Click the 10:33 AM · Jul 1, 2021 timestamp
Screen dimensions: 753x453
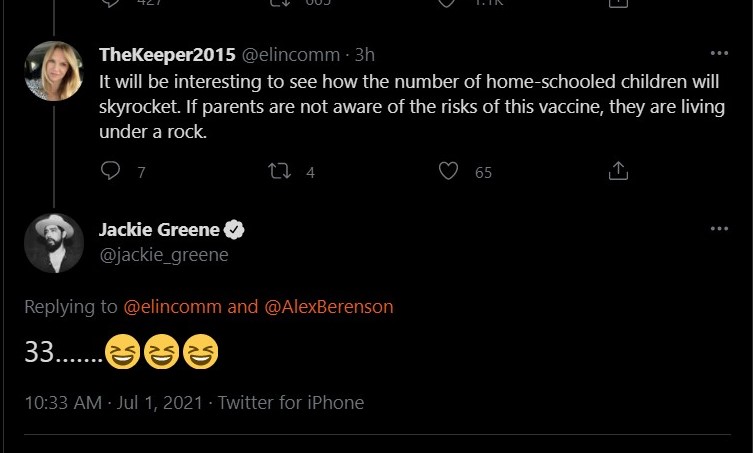(x=113, y=403)
